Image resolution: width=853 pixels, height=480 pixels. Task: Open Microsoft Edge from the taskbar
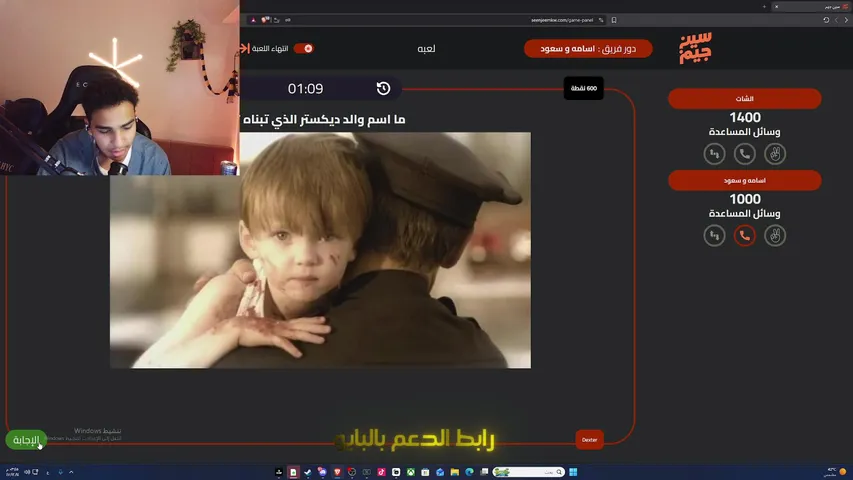(x=469, y=472)
